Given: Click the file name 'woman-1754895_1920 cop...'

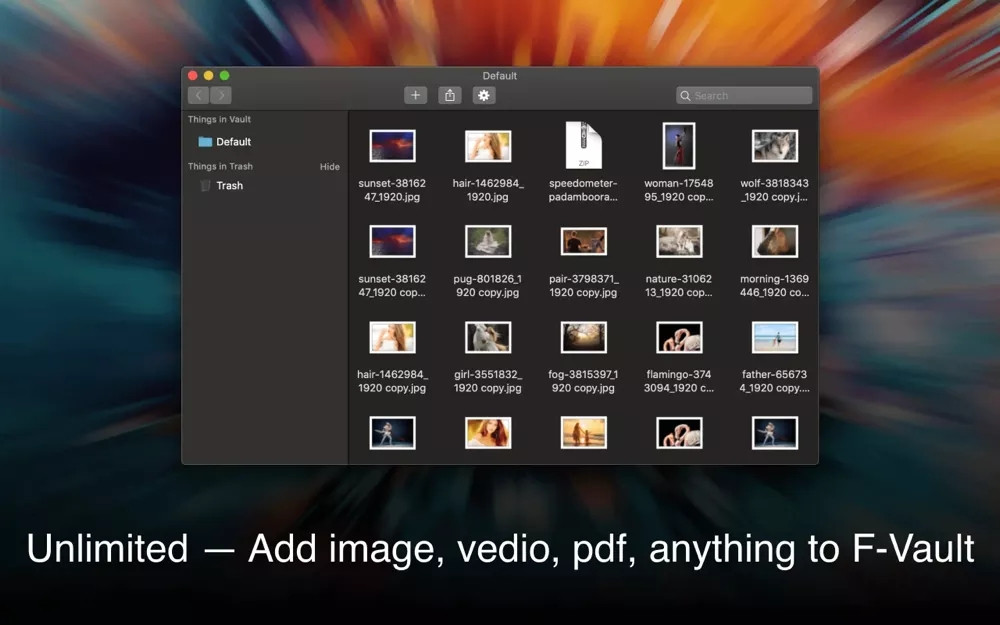Looking at the screenshot, I should pyautogui.click(x=679, y=190).
